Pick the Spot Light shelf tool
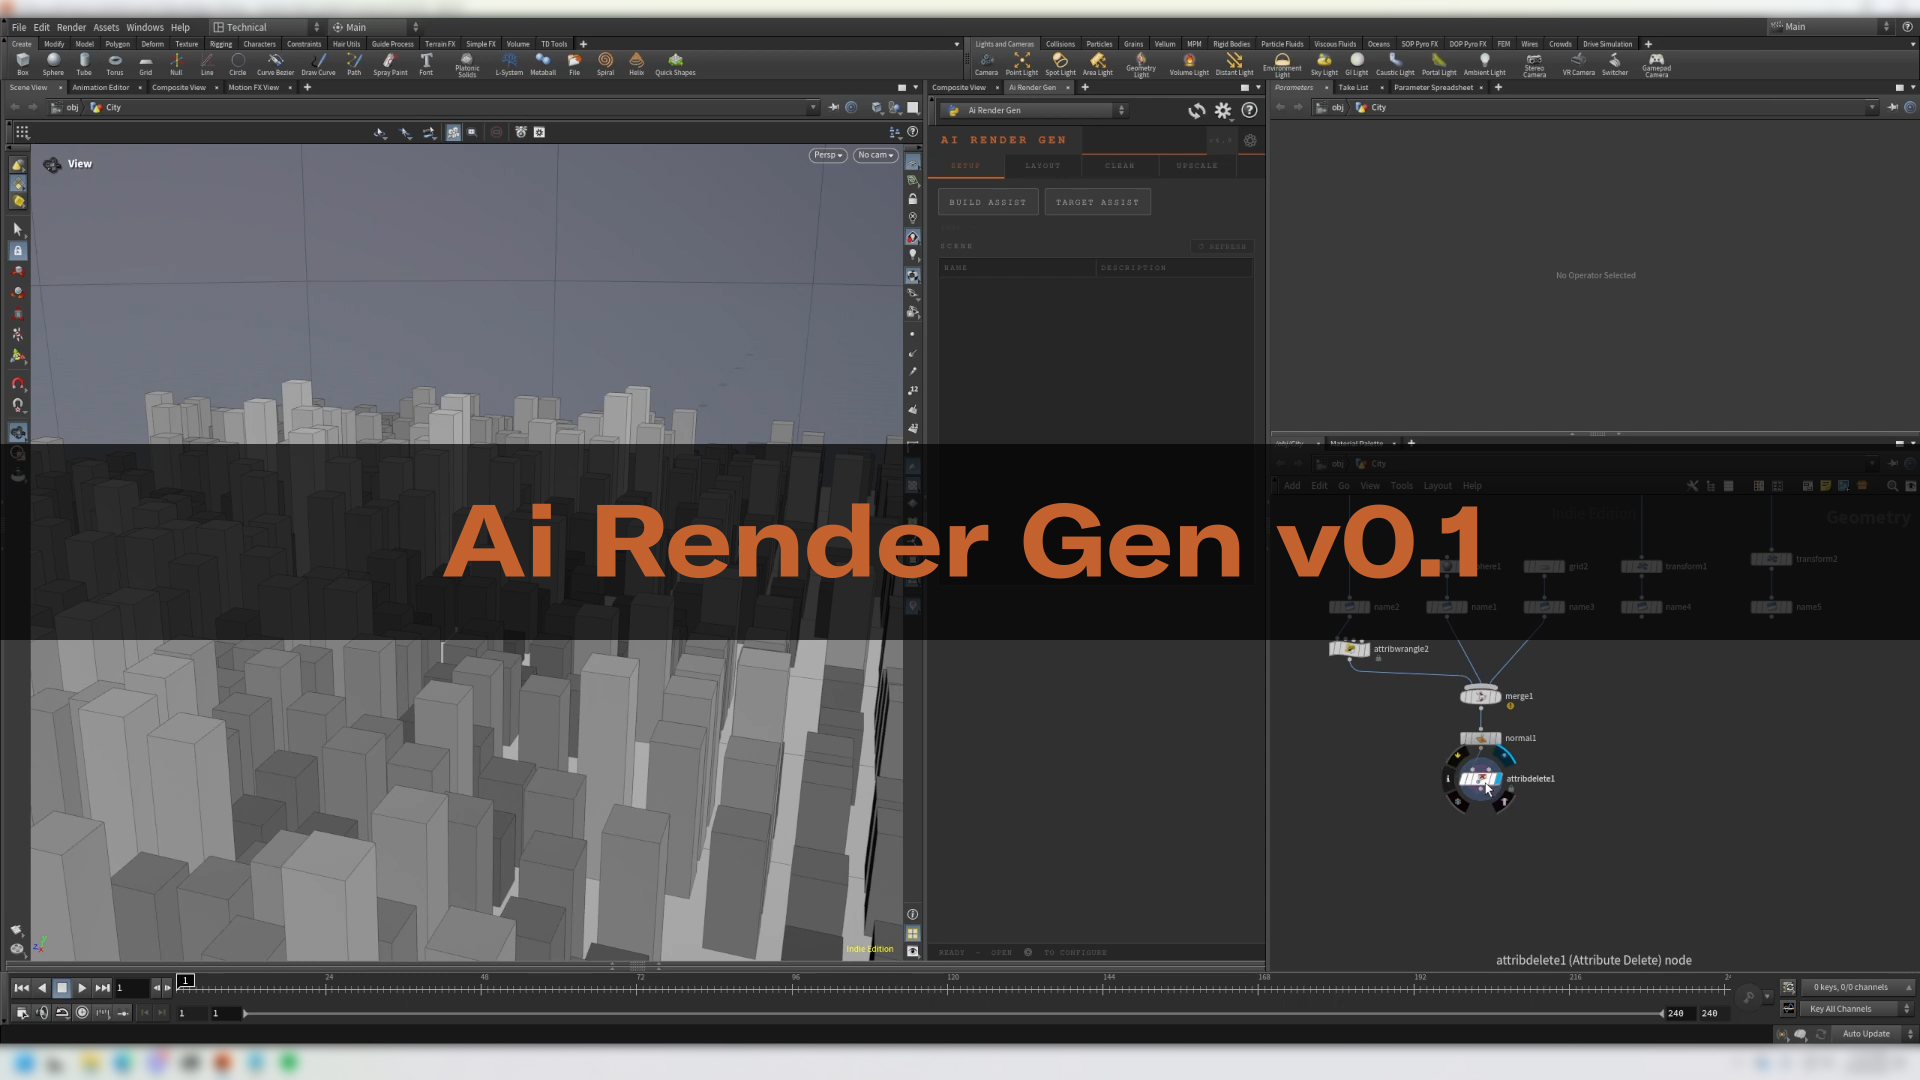This screenshot has height=1080, width=1920. (1060, 64)
